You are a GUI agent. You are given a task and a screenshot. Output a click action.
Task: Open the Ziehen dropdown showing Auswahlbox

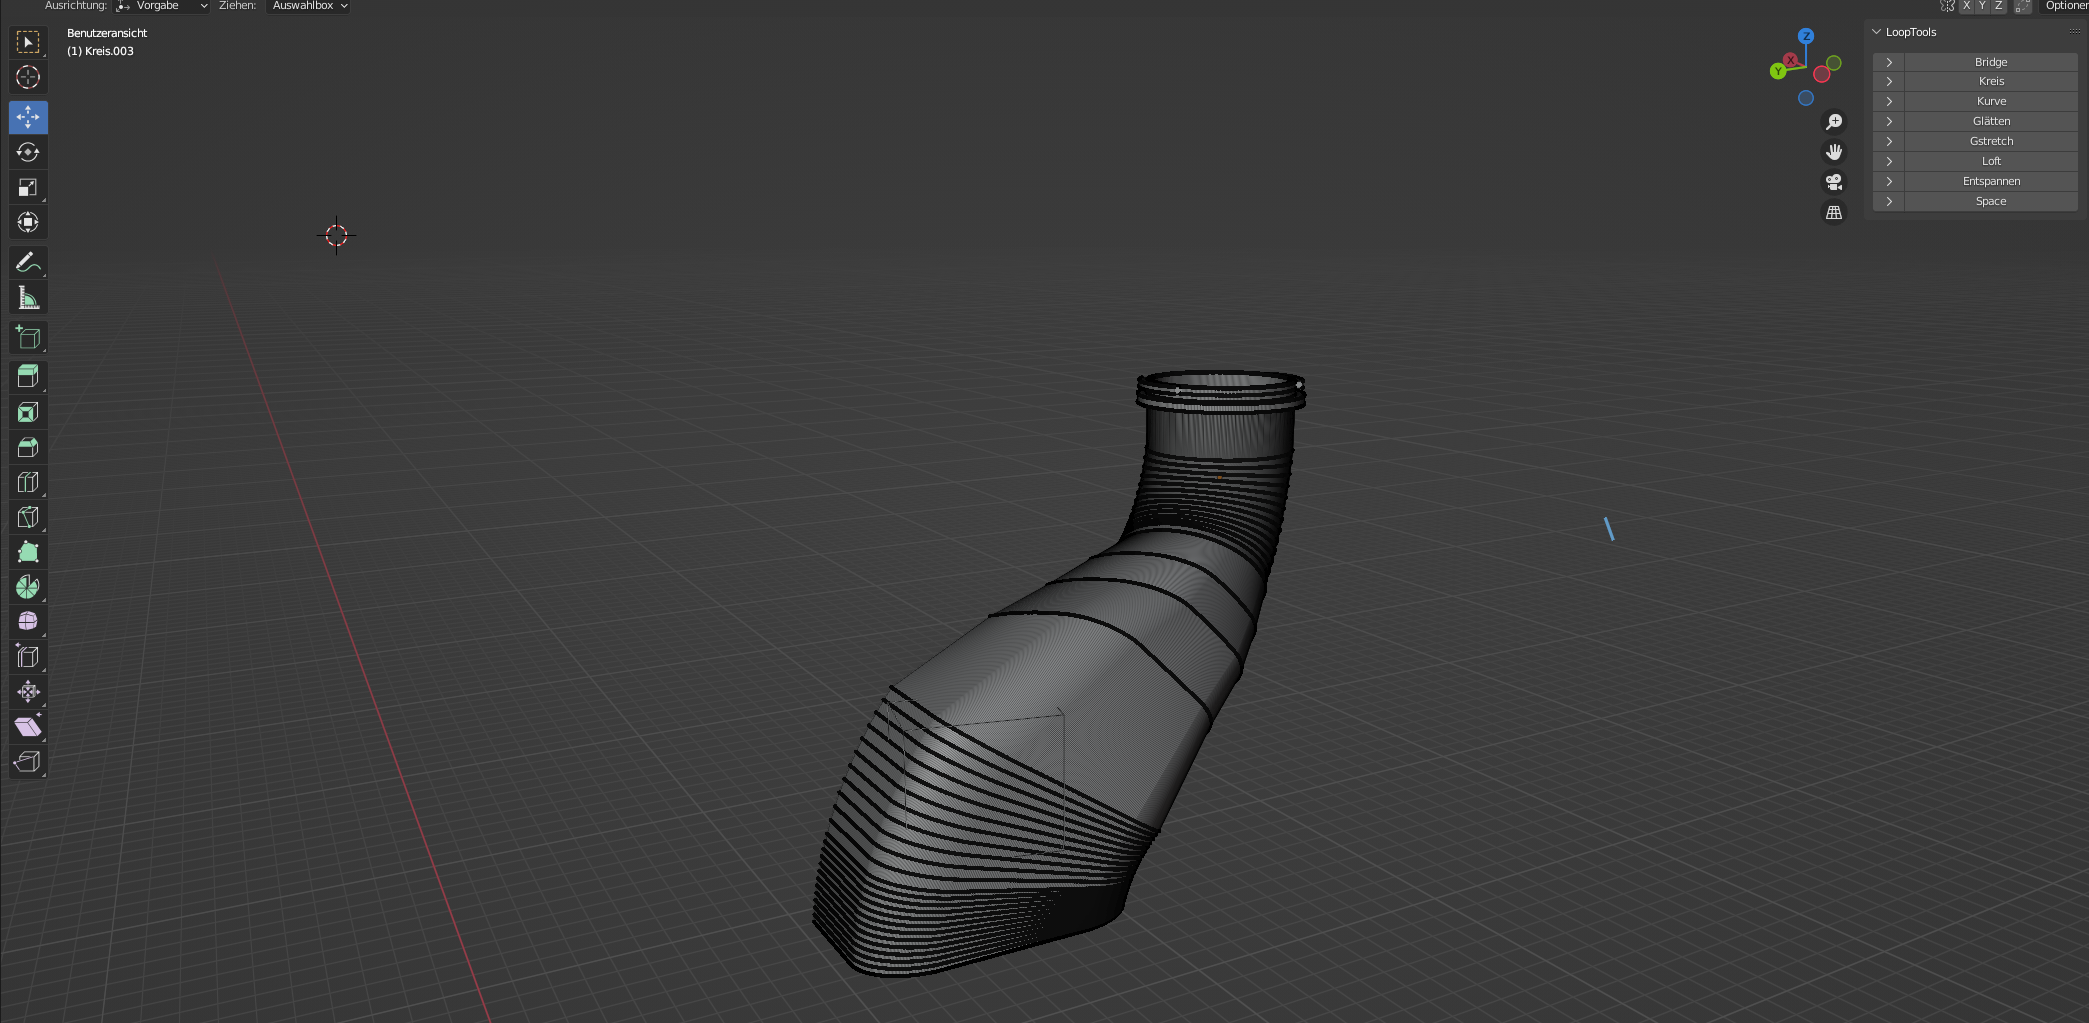click(x=310, y=6)
